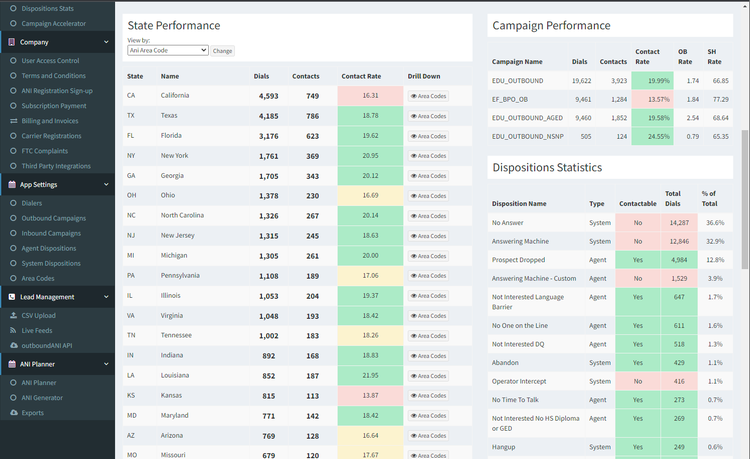Open Pennsylvania Area Codes
The width and height of the screenshot is (750, 459).
coord(429,276)
